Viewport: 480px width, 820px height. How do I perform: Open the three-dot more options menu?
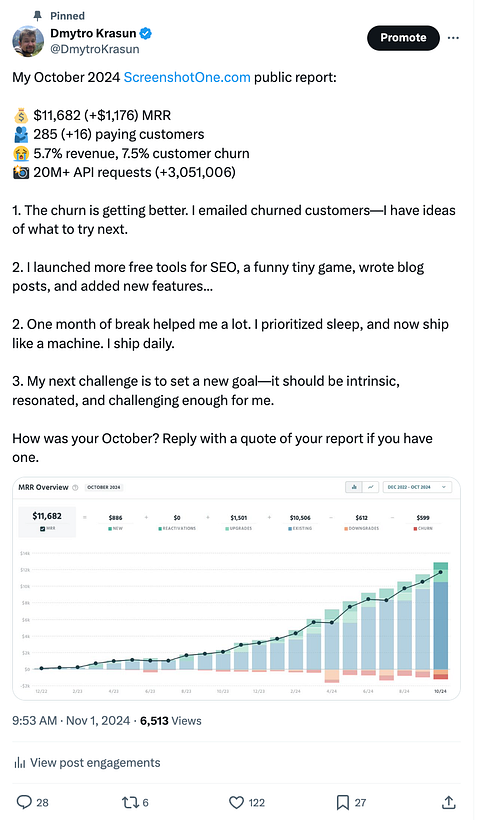tap(453, 38)
